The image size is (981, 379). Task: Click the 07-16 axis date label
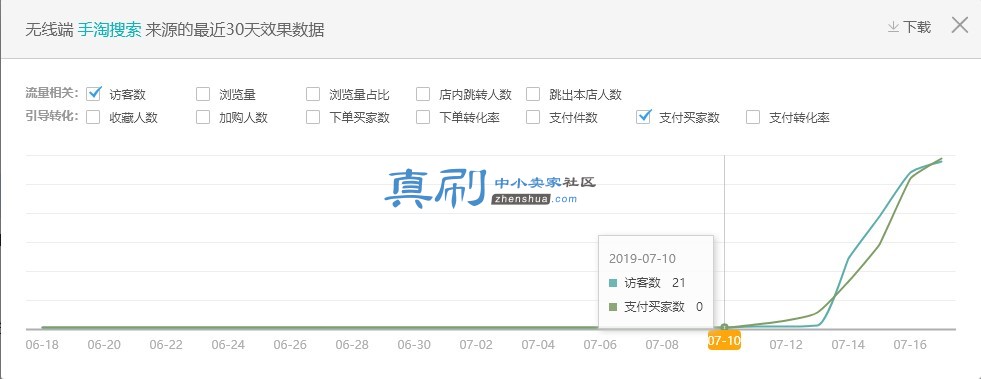coord(910,345)
